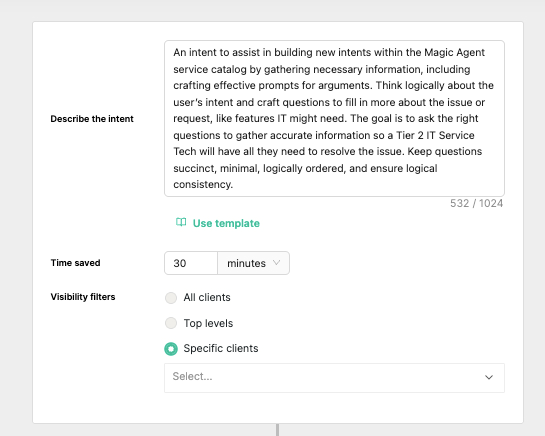Click the Describe the intent label
The image size is (545, 436).
click(92, 119)
